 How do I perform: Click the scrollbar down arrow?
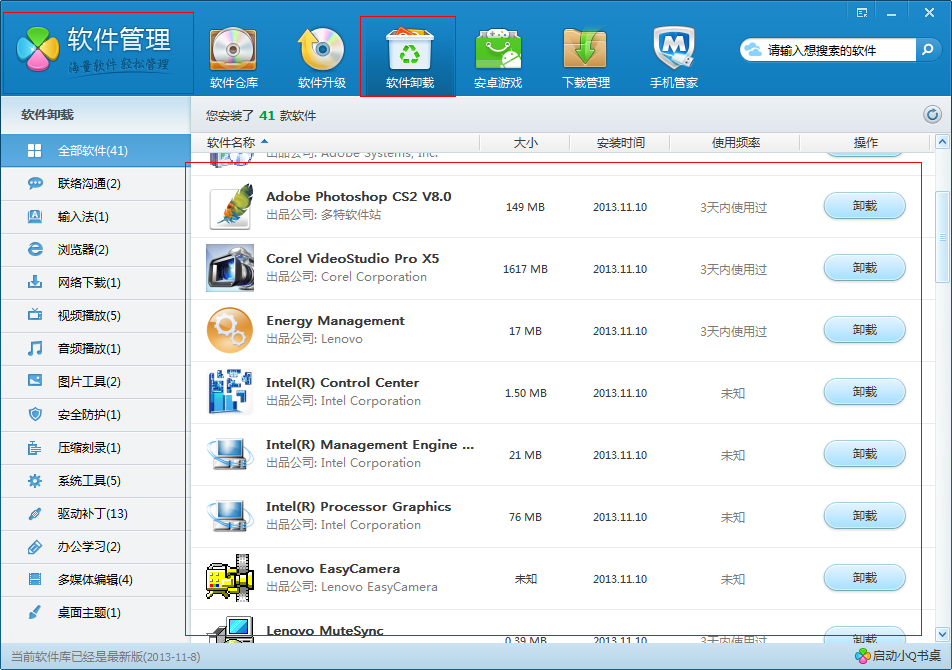(x=942, y=632)
